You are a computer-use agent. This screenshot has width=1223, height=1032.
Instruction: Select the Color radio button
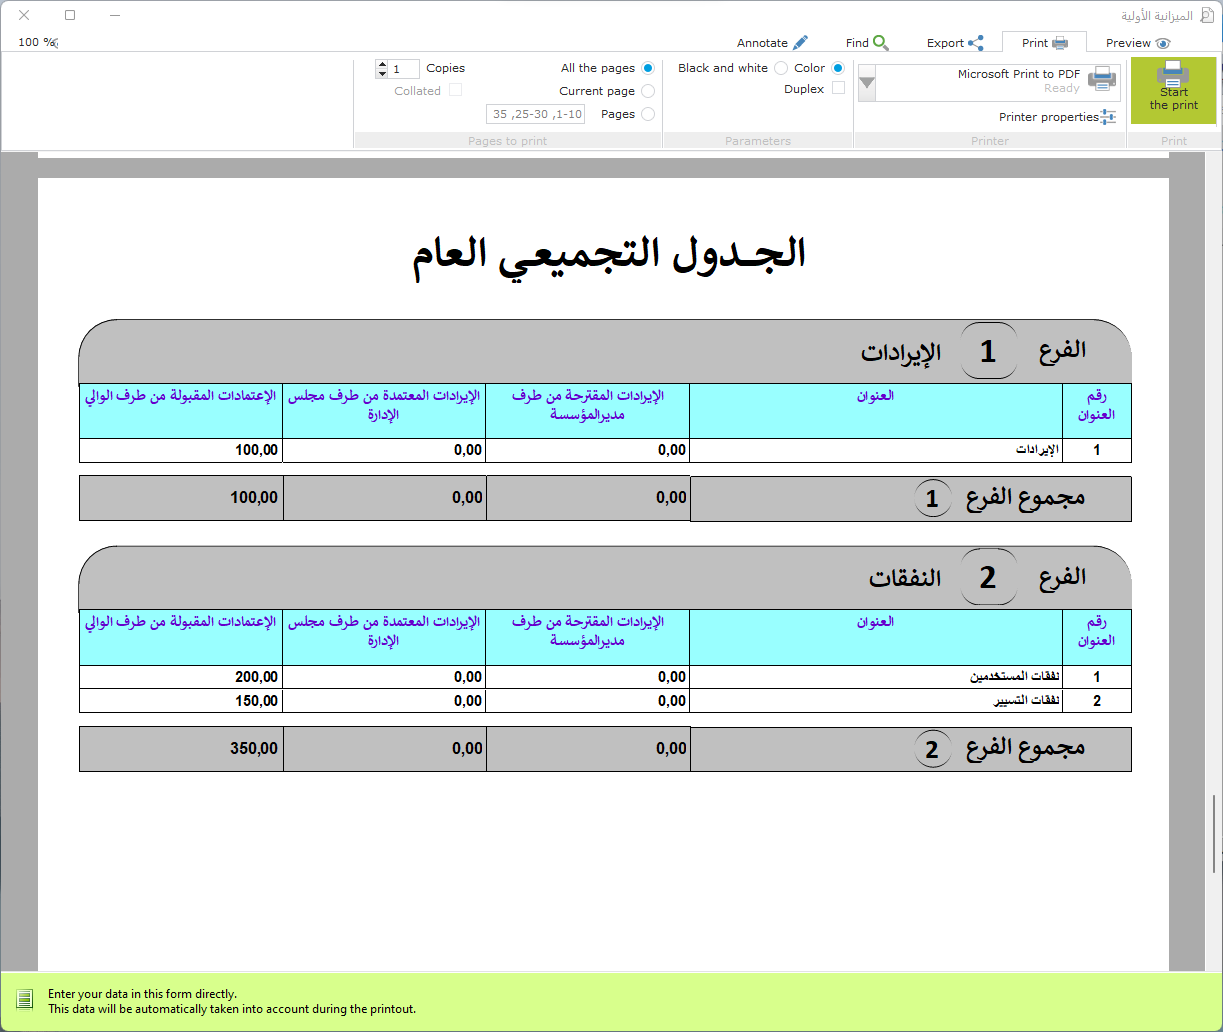(838, 68)
